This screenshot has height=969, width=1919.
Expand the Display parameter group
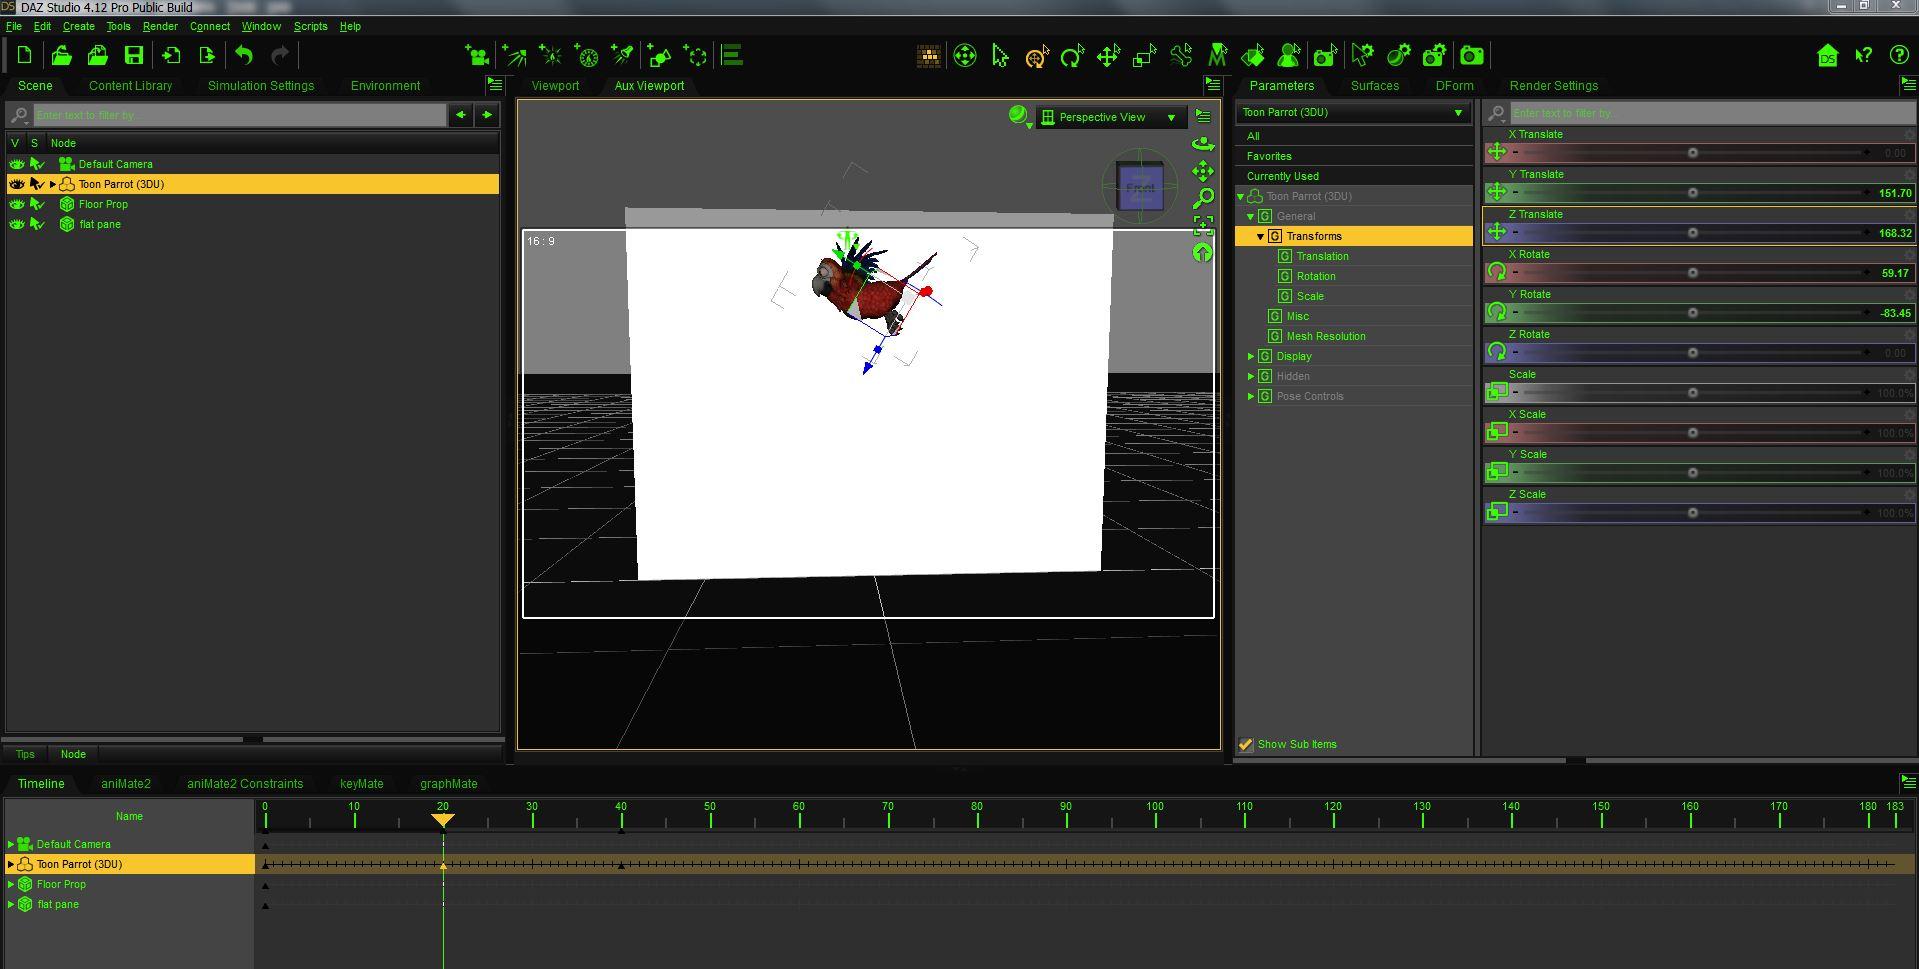1250,356
